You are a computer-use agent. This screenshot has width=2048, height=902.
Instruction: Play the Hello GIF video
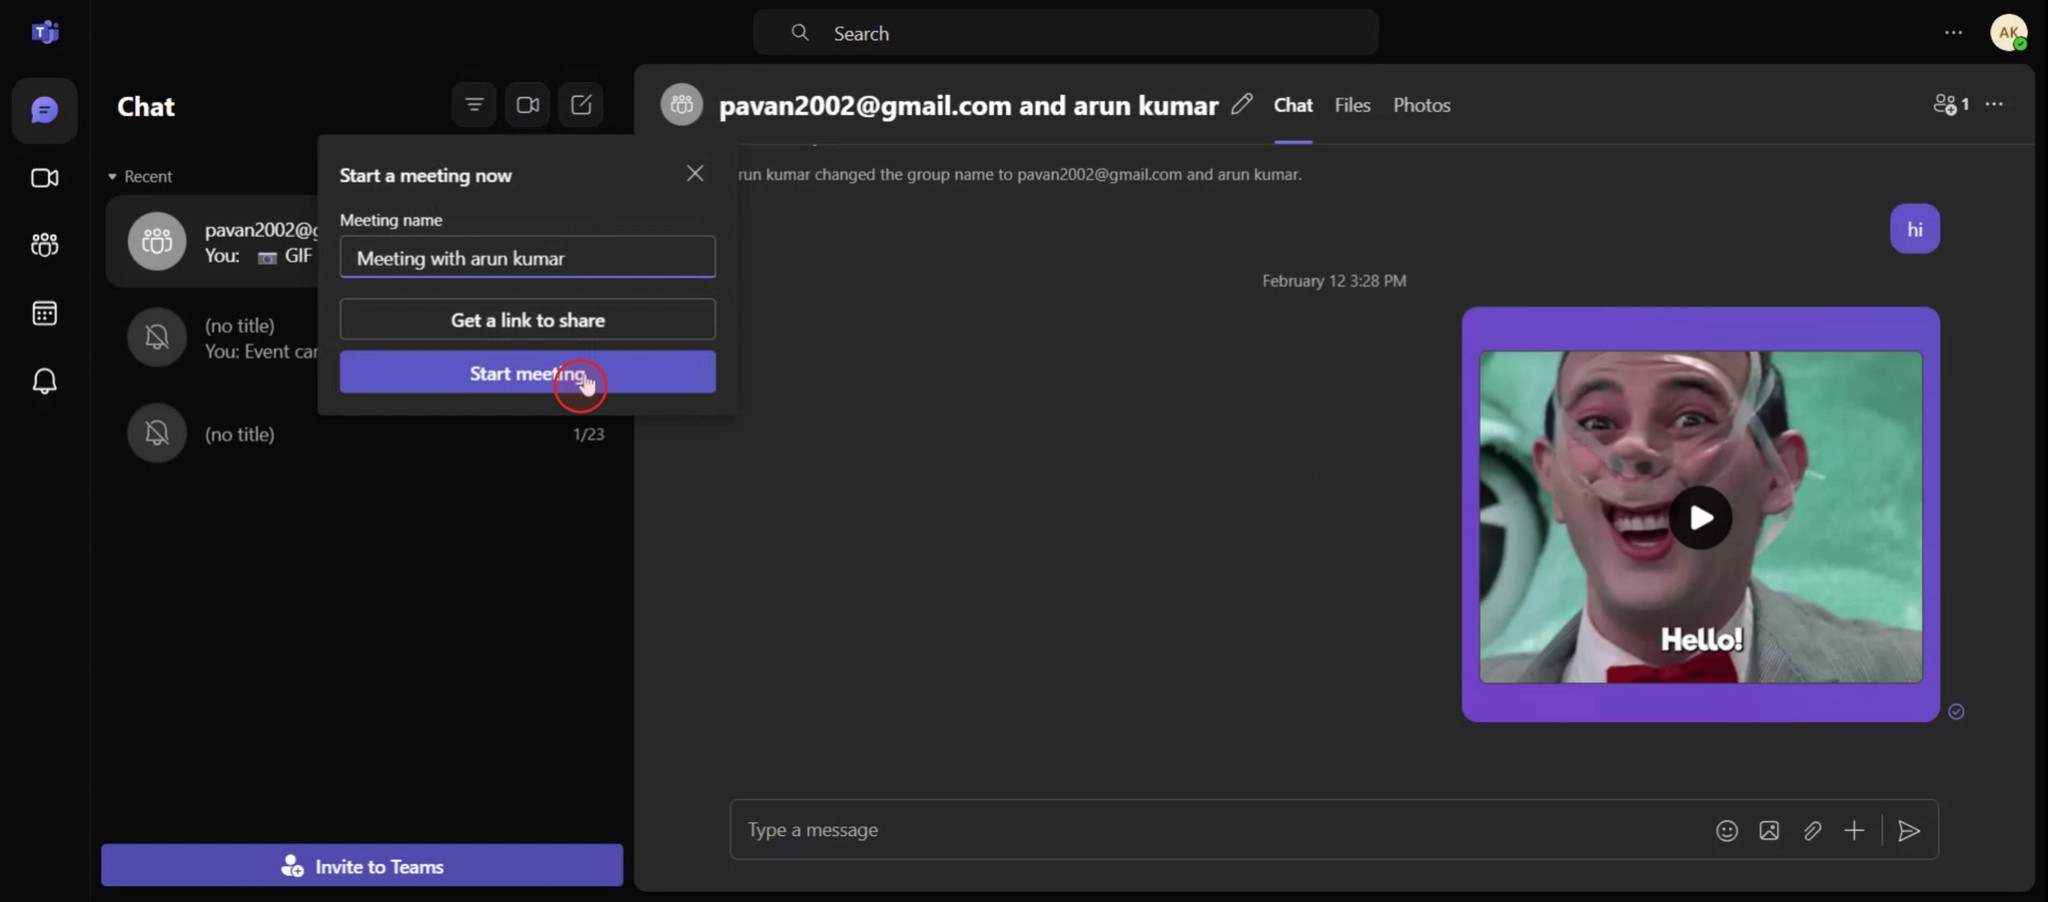(x=1701, y=517)
